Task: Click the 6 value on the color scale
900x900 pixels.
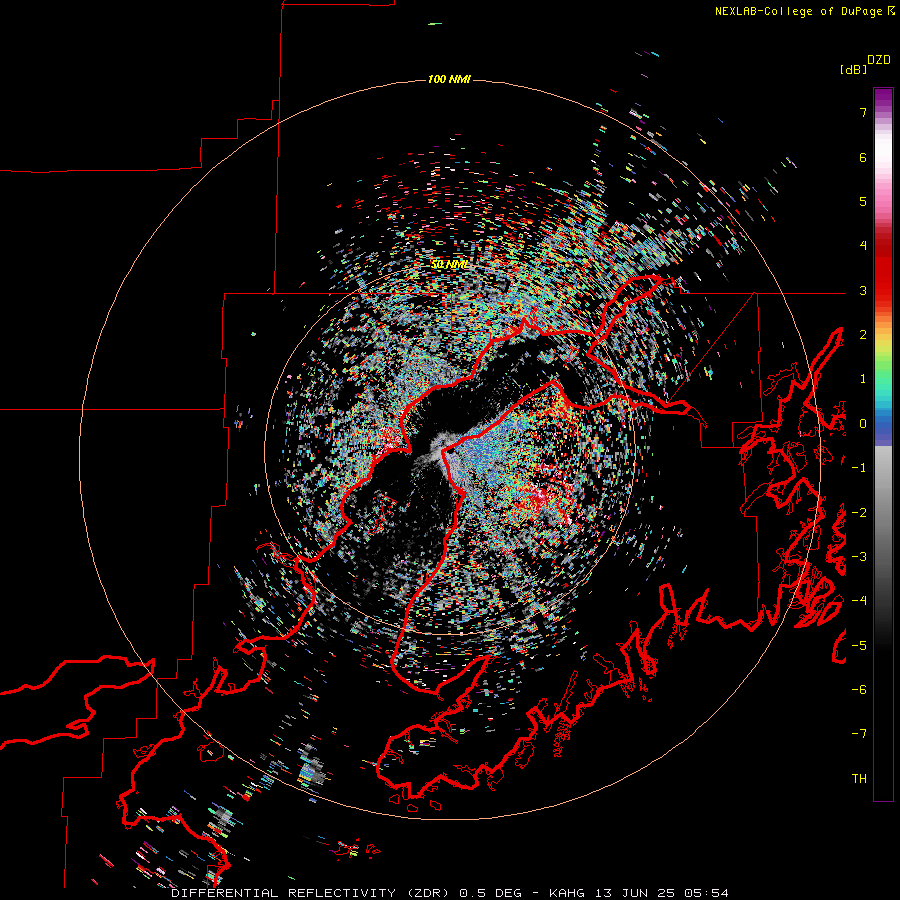Action: (863, 157)
